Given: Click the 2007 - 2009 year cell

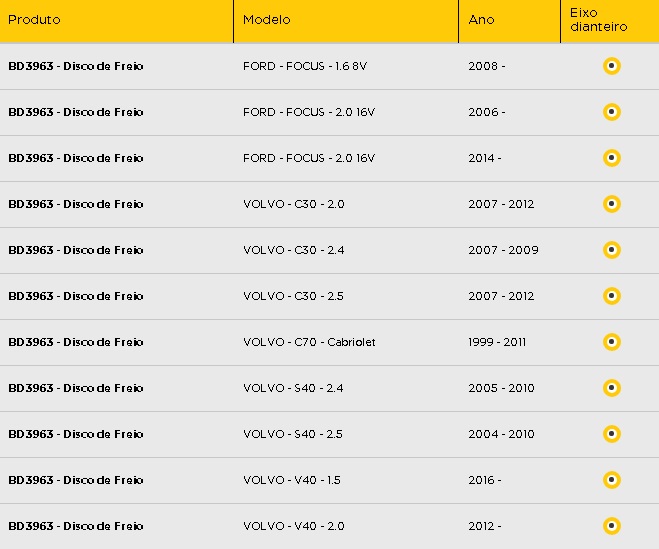Looking at the screenshot, I should pyautogui.click(x=503, y=250).
